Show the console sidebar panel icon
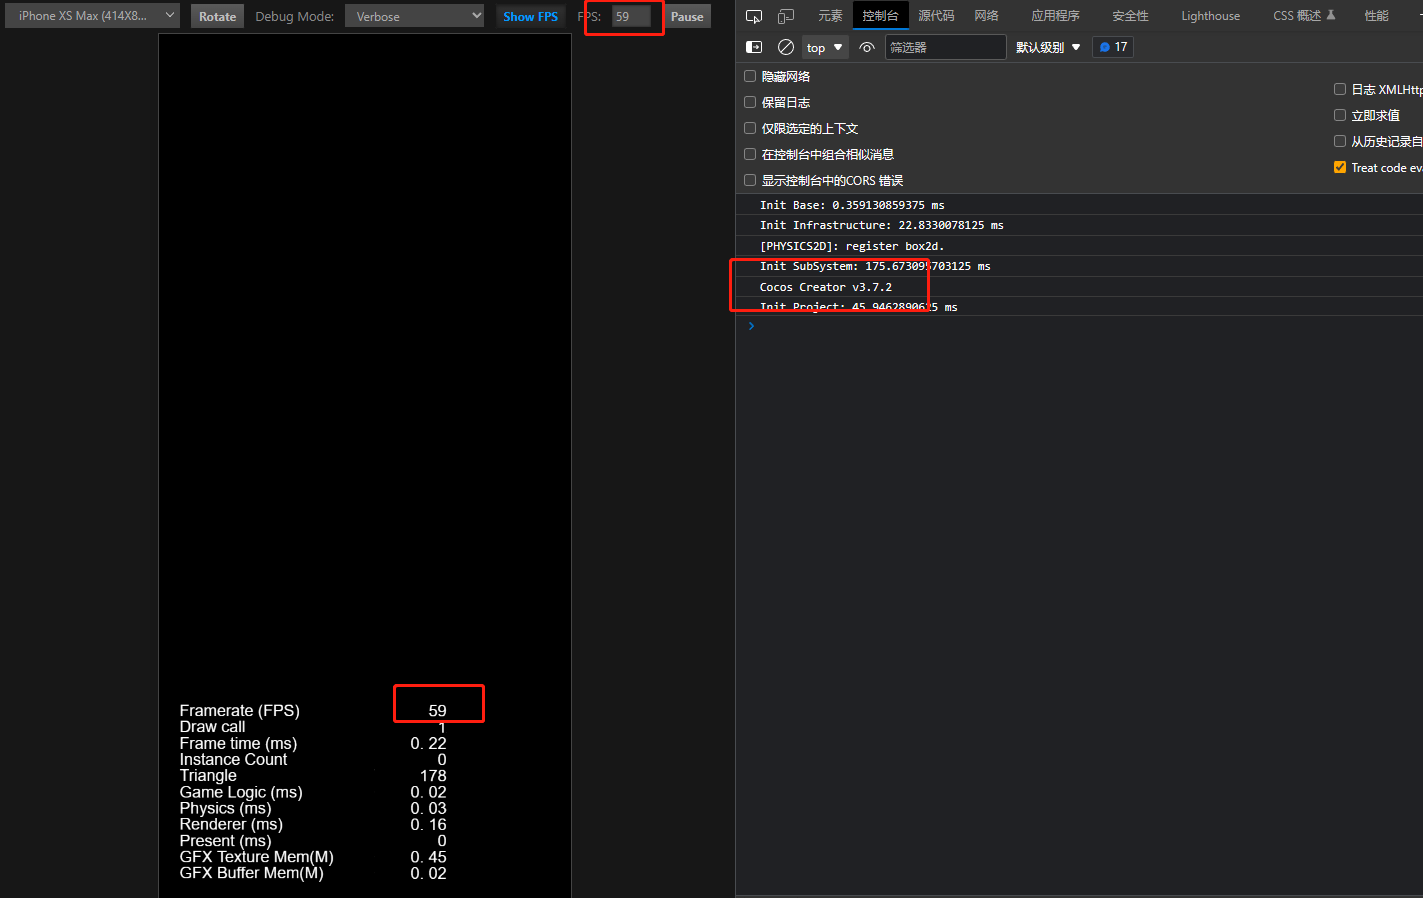This screenshot has height=898, width=1423. point(754,47)
